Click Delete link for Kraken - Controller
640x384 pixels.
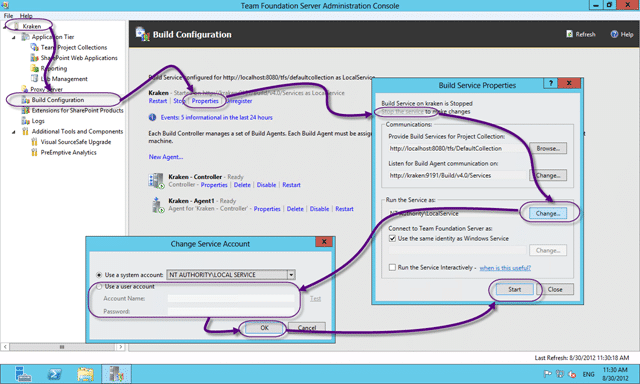[242, 185]
